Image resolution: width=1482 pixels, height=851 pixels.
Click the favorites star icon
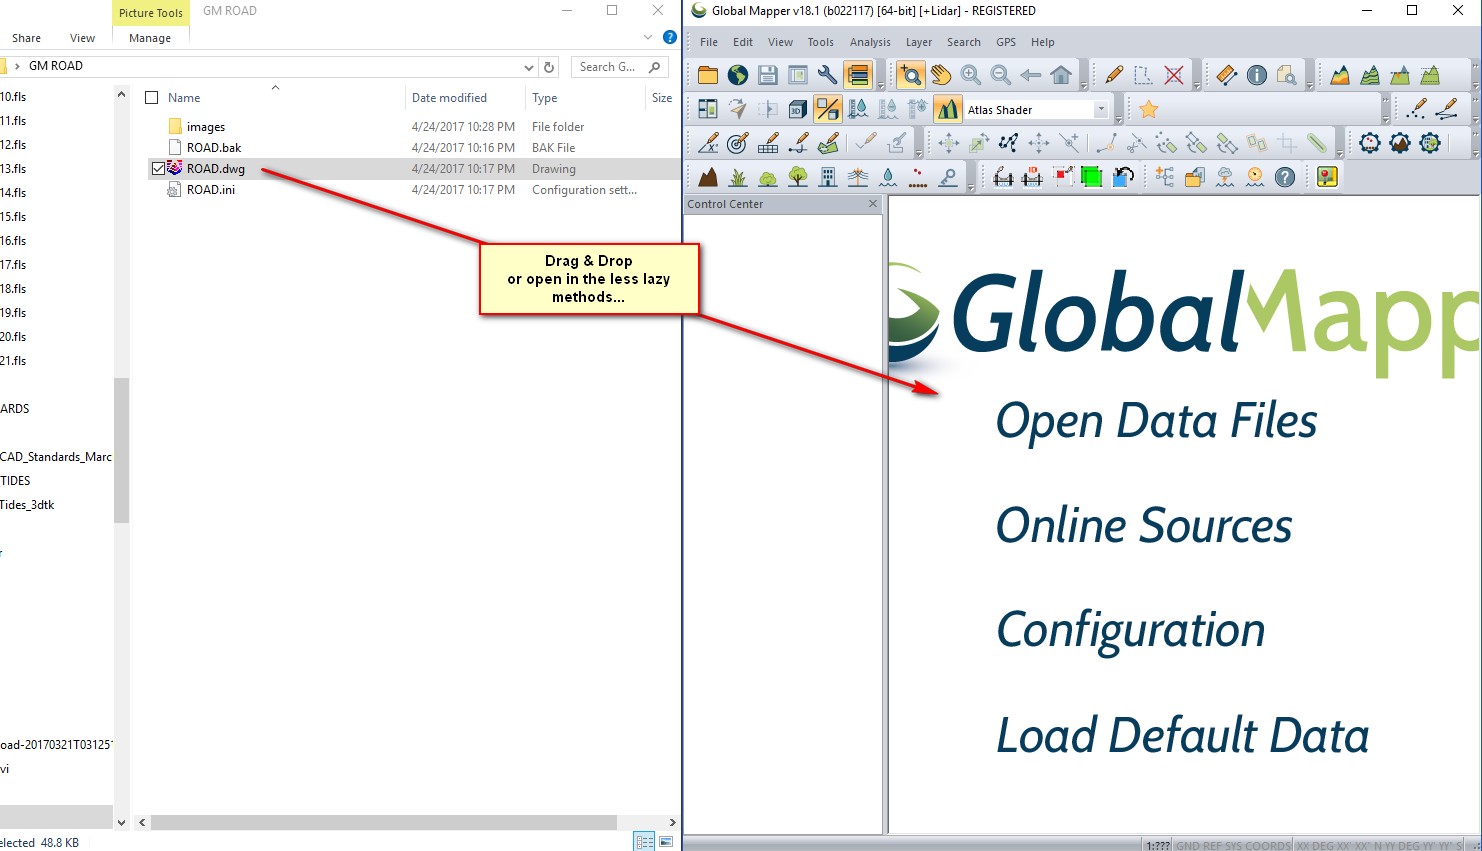pos(1149,109)
